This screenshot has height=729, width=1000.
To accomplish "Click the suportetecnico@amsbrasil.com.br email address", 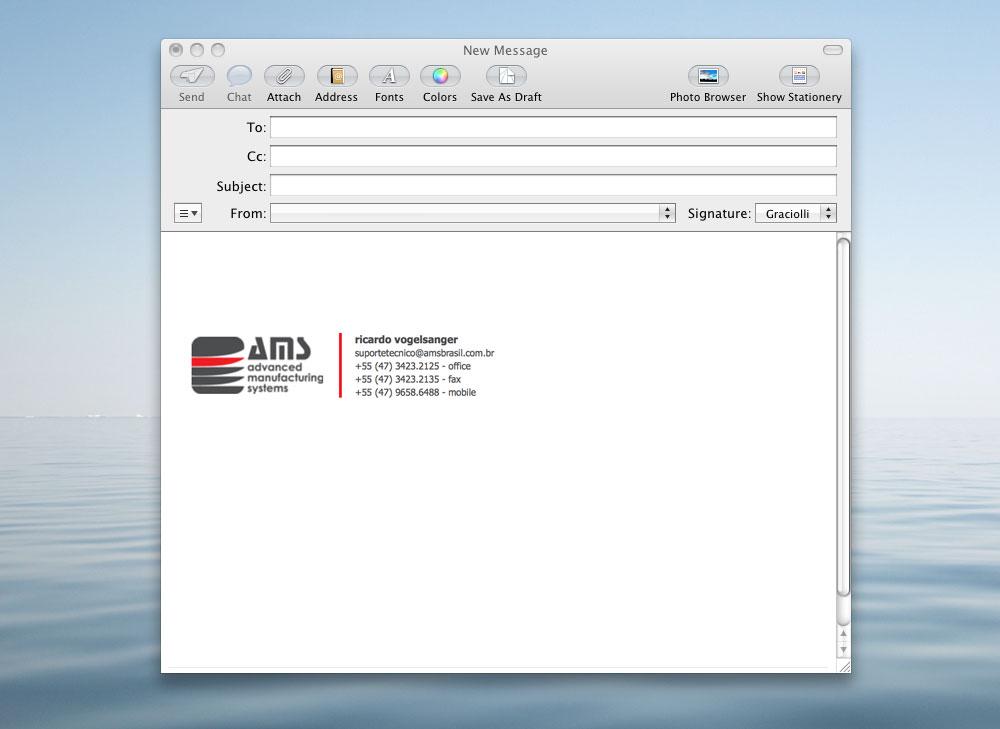I will [x=424, y=353].
